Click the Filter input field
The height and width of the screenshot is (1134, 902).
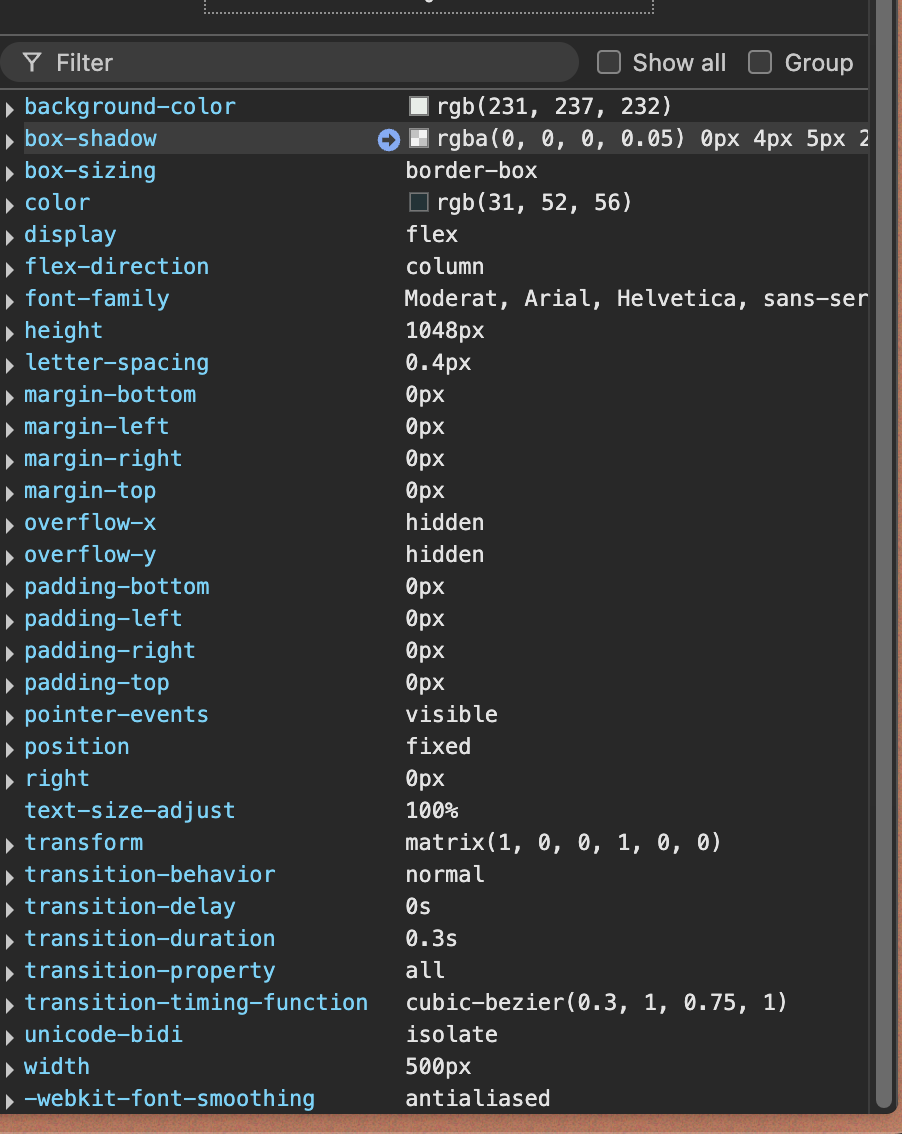(x=300, y=63)
